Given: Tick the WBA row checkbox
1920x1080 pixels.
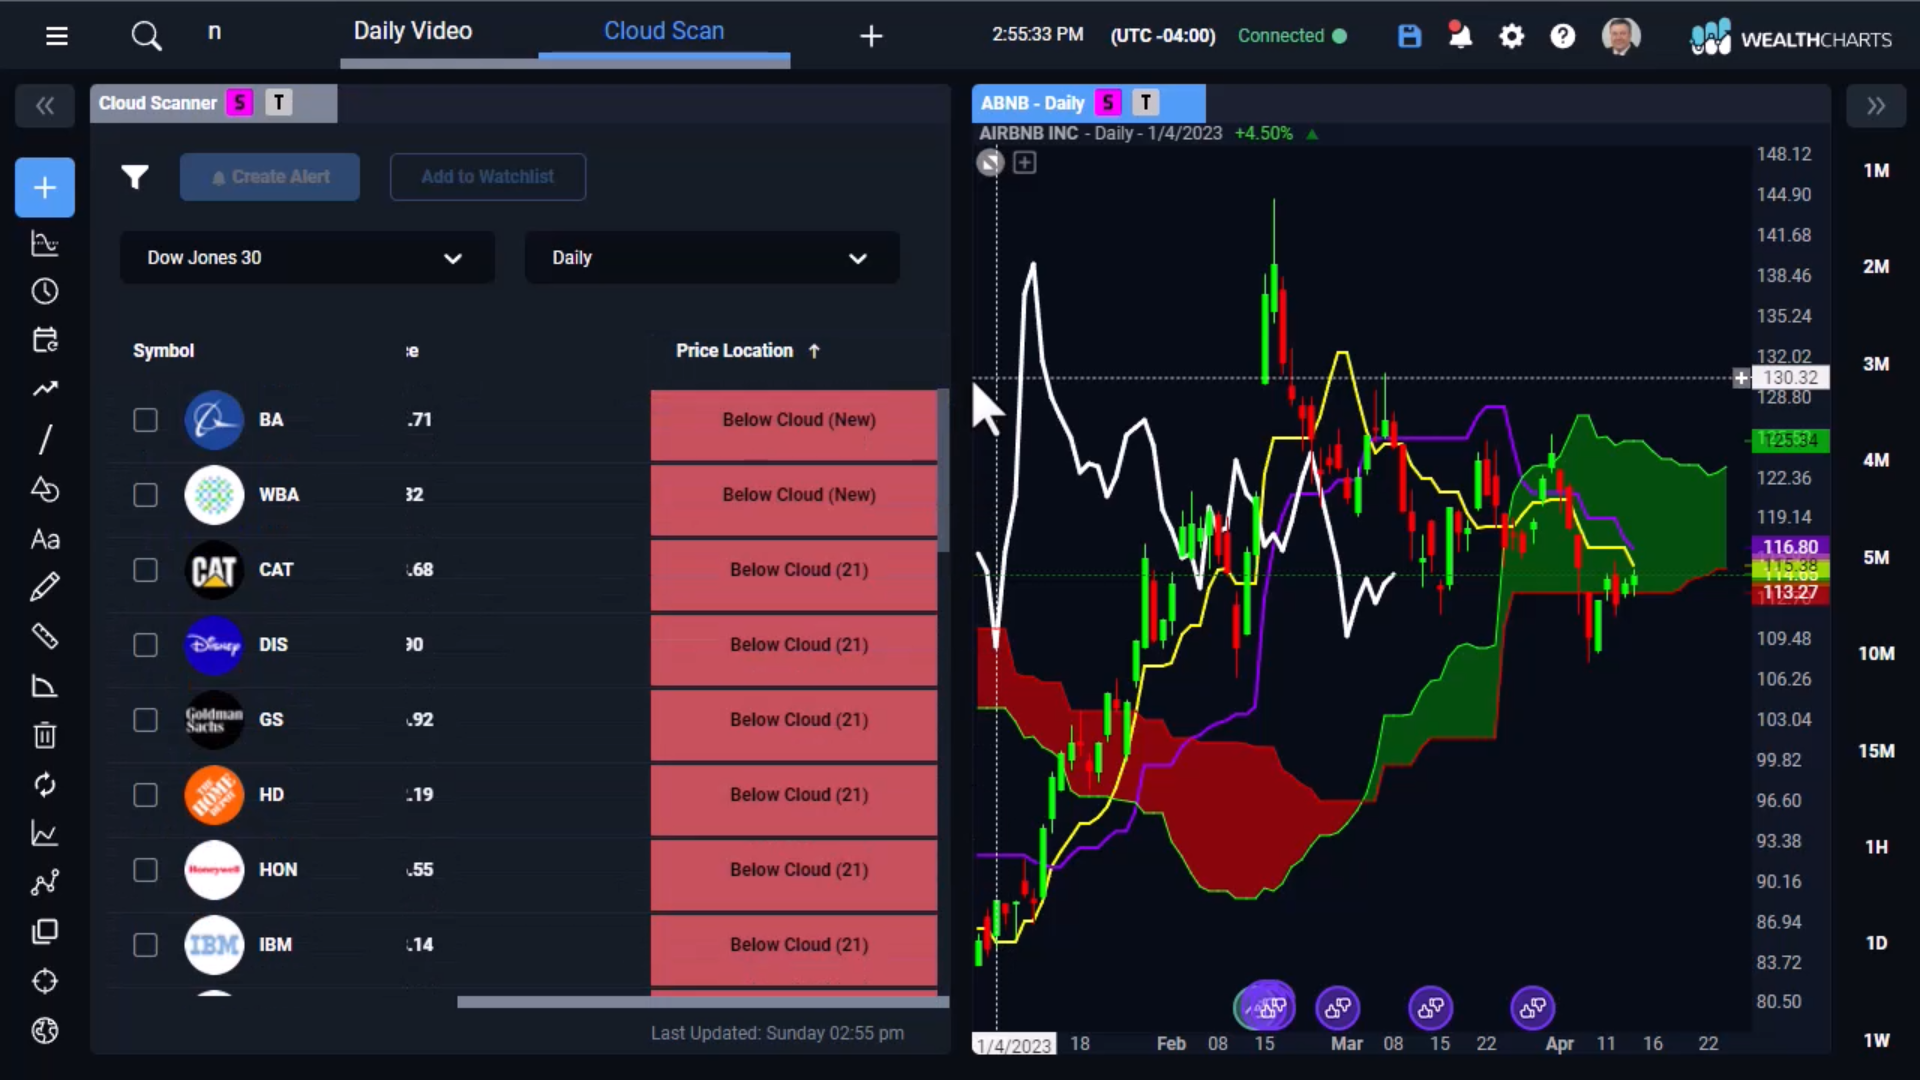Looking at the screenshot, I should pyautogui.click(x=146, y=495).
